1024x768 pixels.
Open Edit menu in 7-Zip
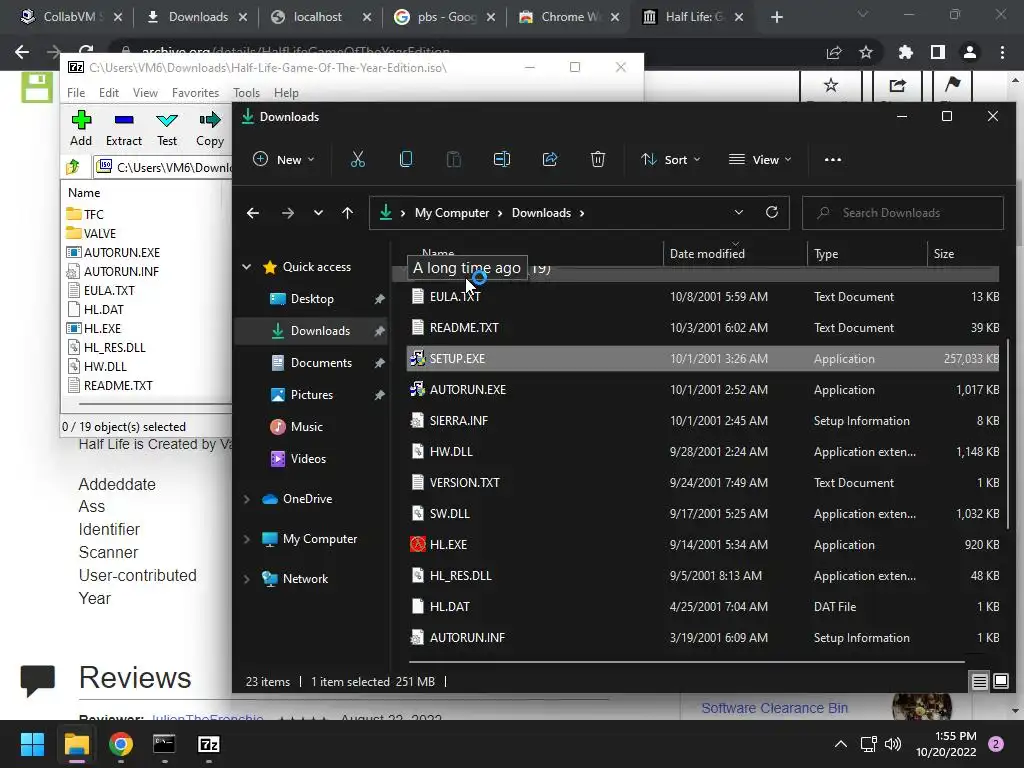pyautogui.click(x=108, y=93)
